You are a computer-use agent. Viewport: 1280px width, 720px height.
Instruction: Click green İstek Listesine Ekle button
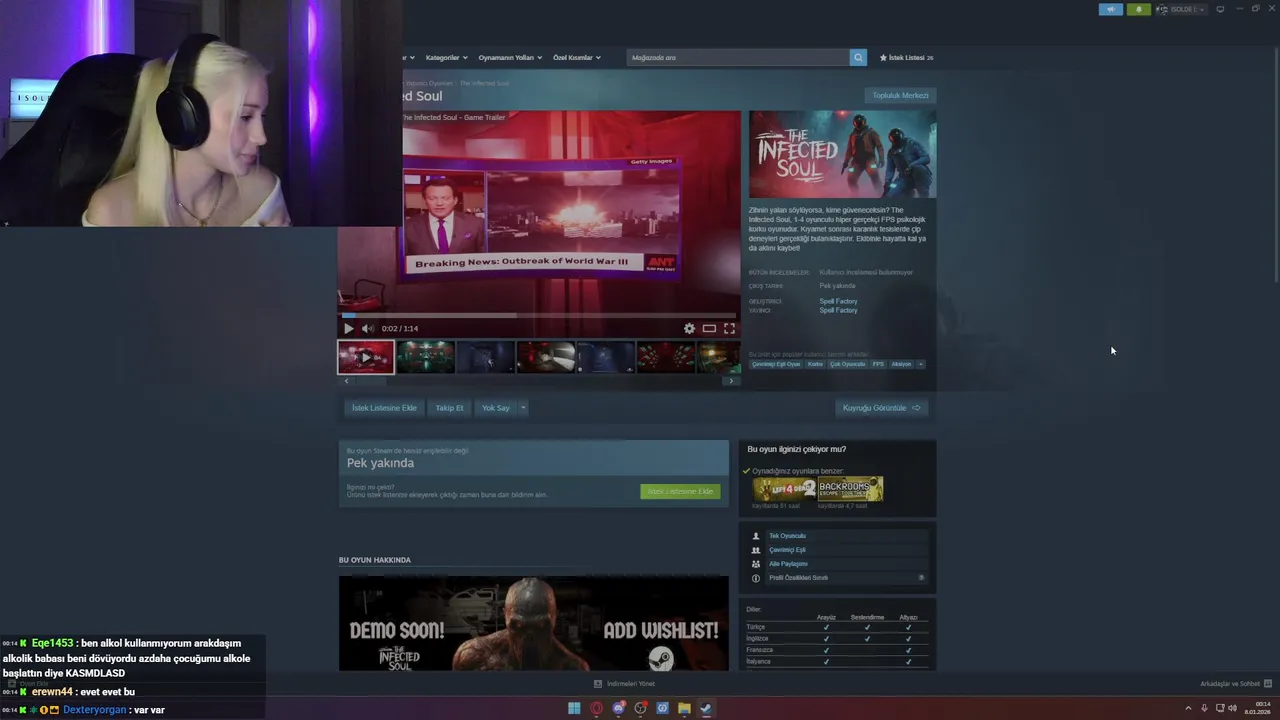[680, 491]
